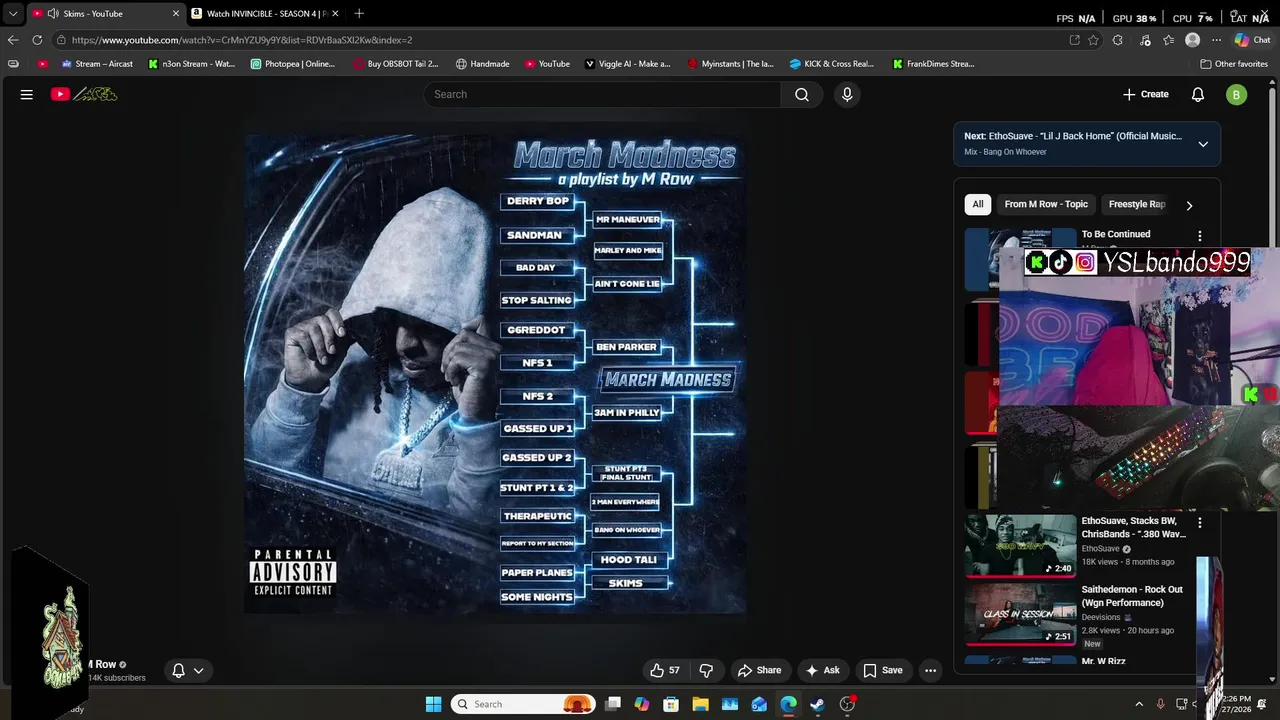The height and width of the screenshot is (720, 1280).
Task: Click the Create button
Action: 1146,94
